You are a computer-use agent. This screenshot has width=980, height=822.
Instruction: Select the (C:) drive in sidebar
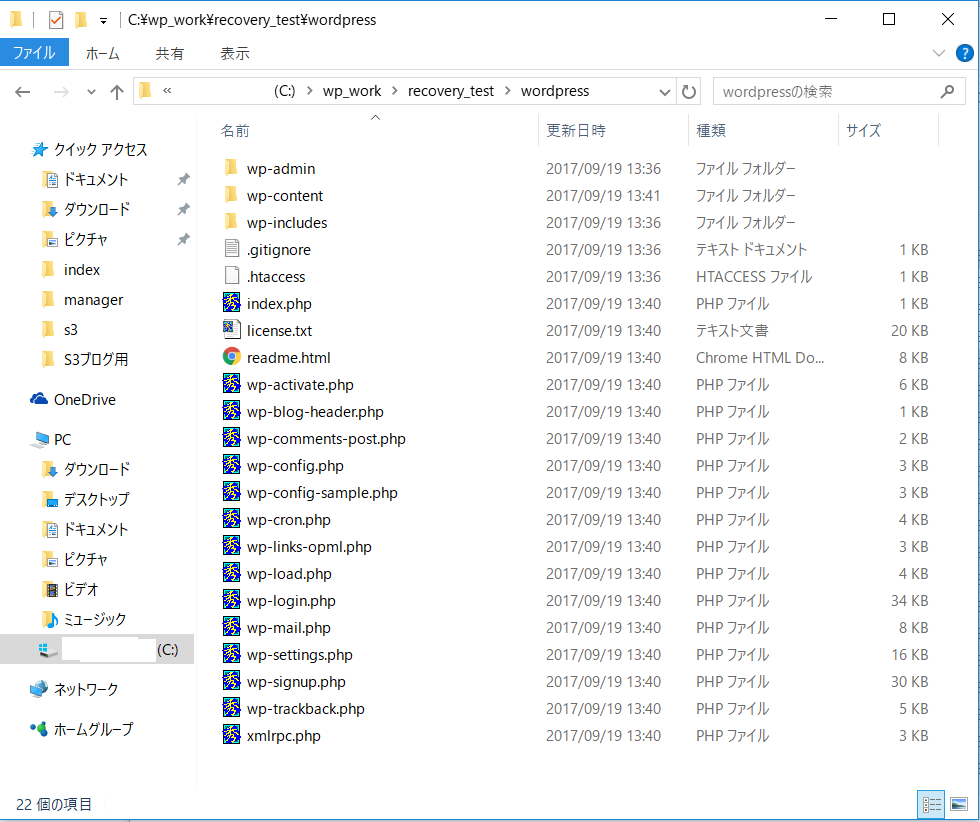coord(97,649)
